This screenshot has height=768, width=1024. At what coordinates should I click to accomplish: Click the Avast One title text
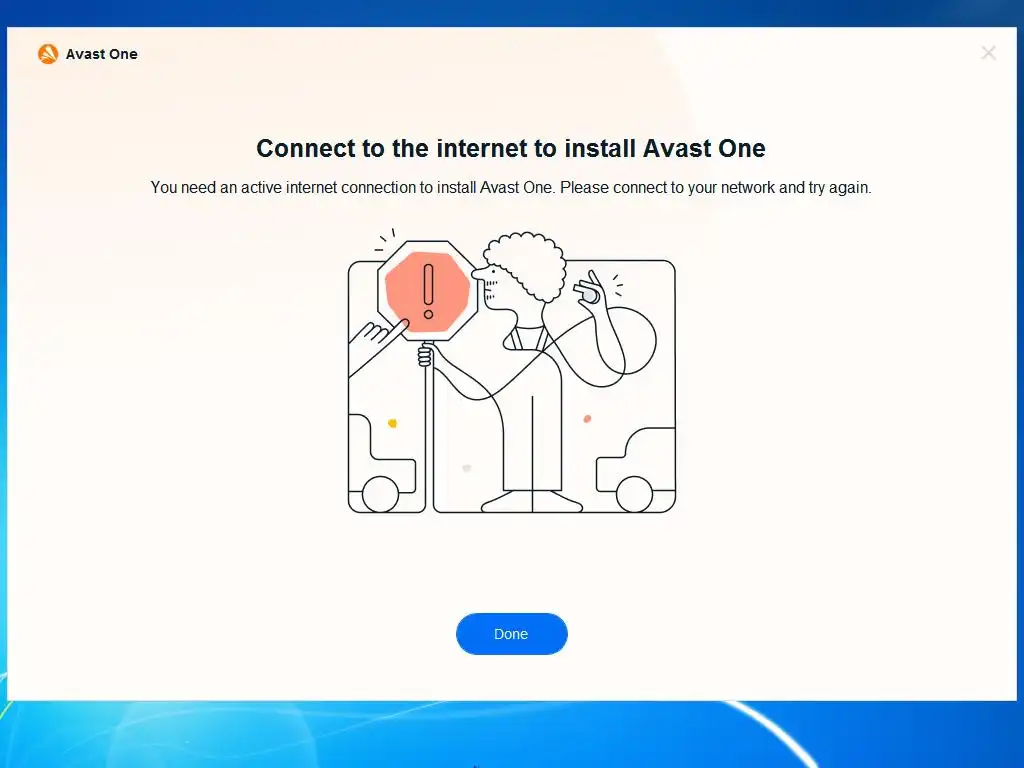[x=101, y=54]
